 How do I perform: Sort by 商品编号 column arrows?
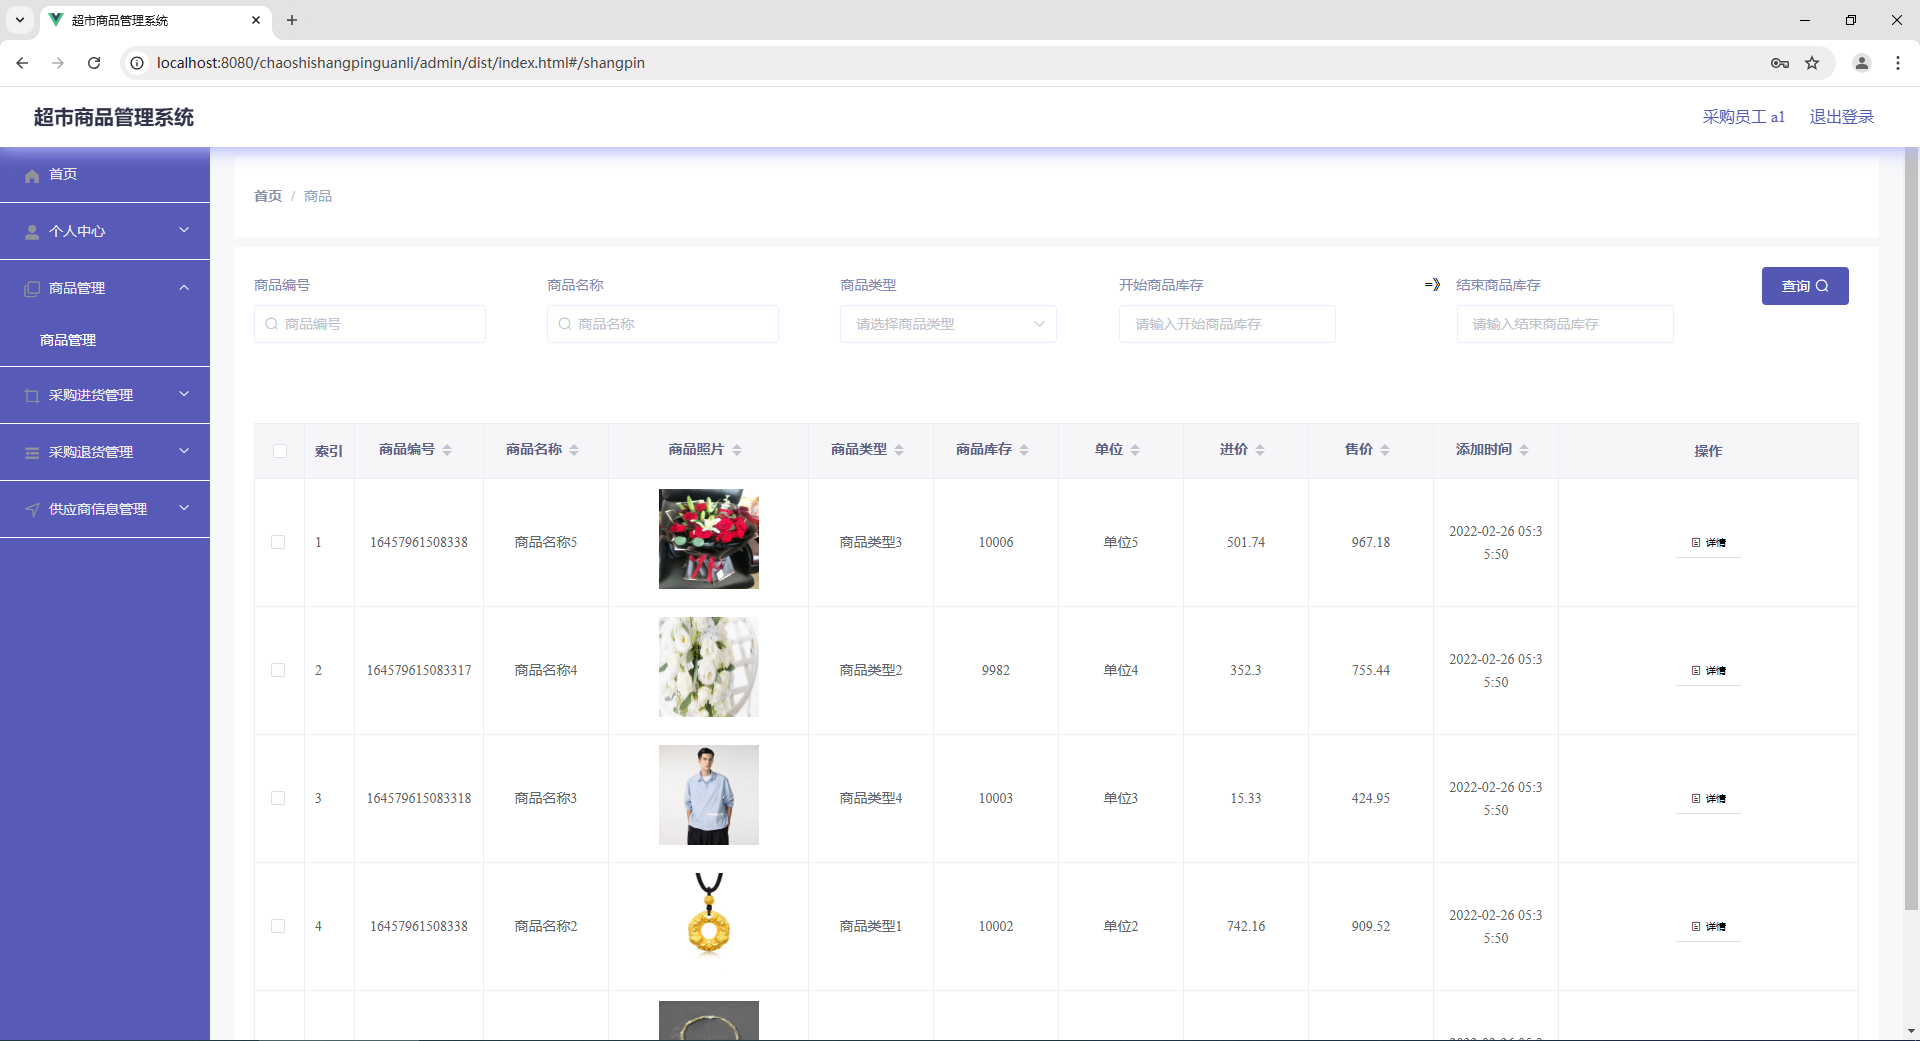pyautogui.click(x=447, y=450)
